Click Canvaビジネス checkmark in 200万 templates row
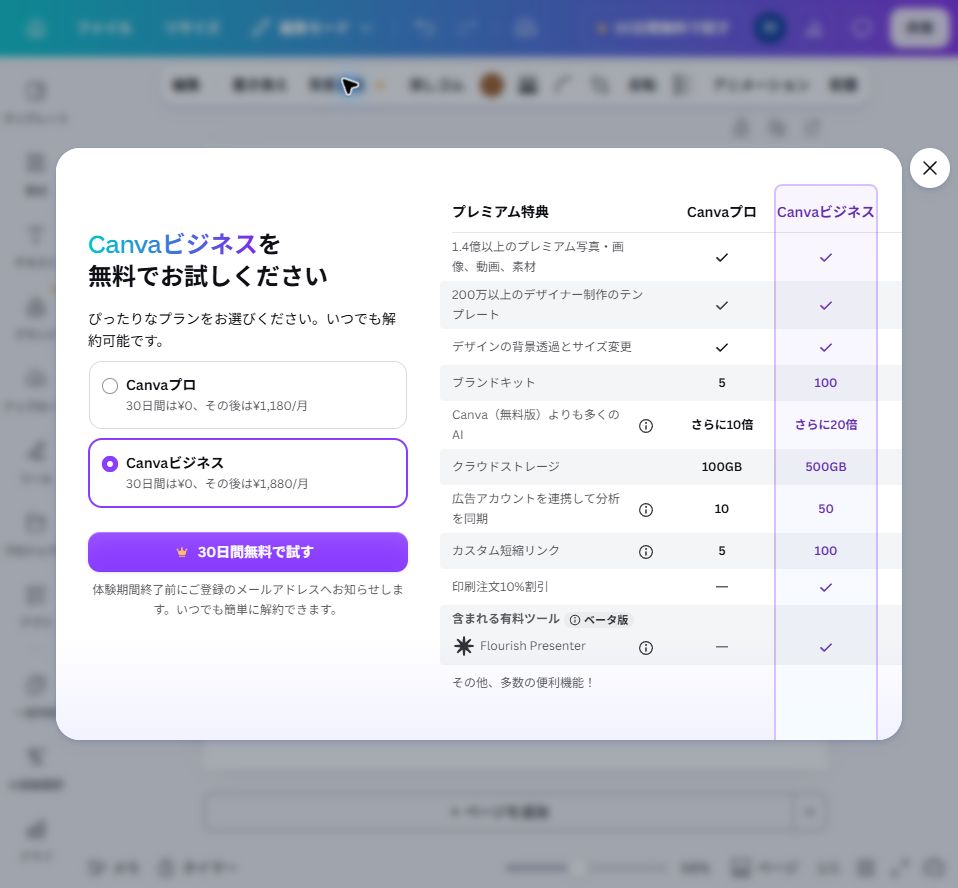The image size is (958, 888). point(825,305)
